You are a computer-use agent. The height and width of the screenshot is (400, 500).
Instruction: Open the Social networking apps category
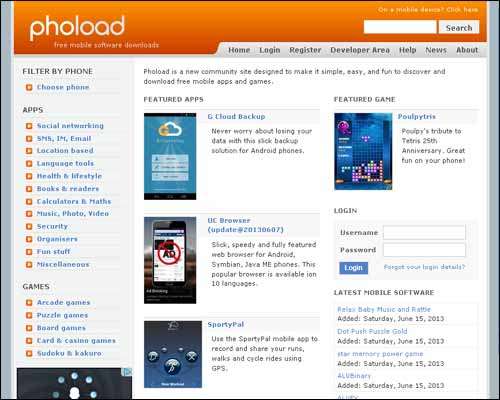pyautogui.click(x=70, y=126)
